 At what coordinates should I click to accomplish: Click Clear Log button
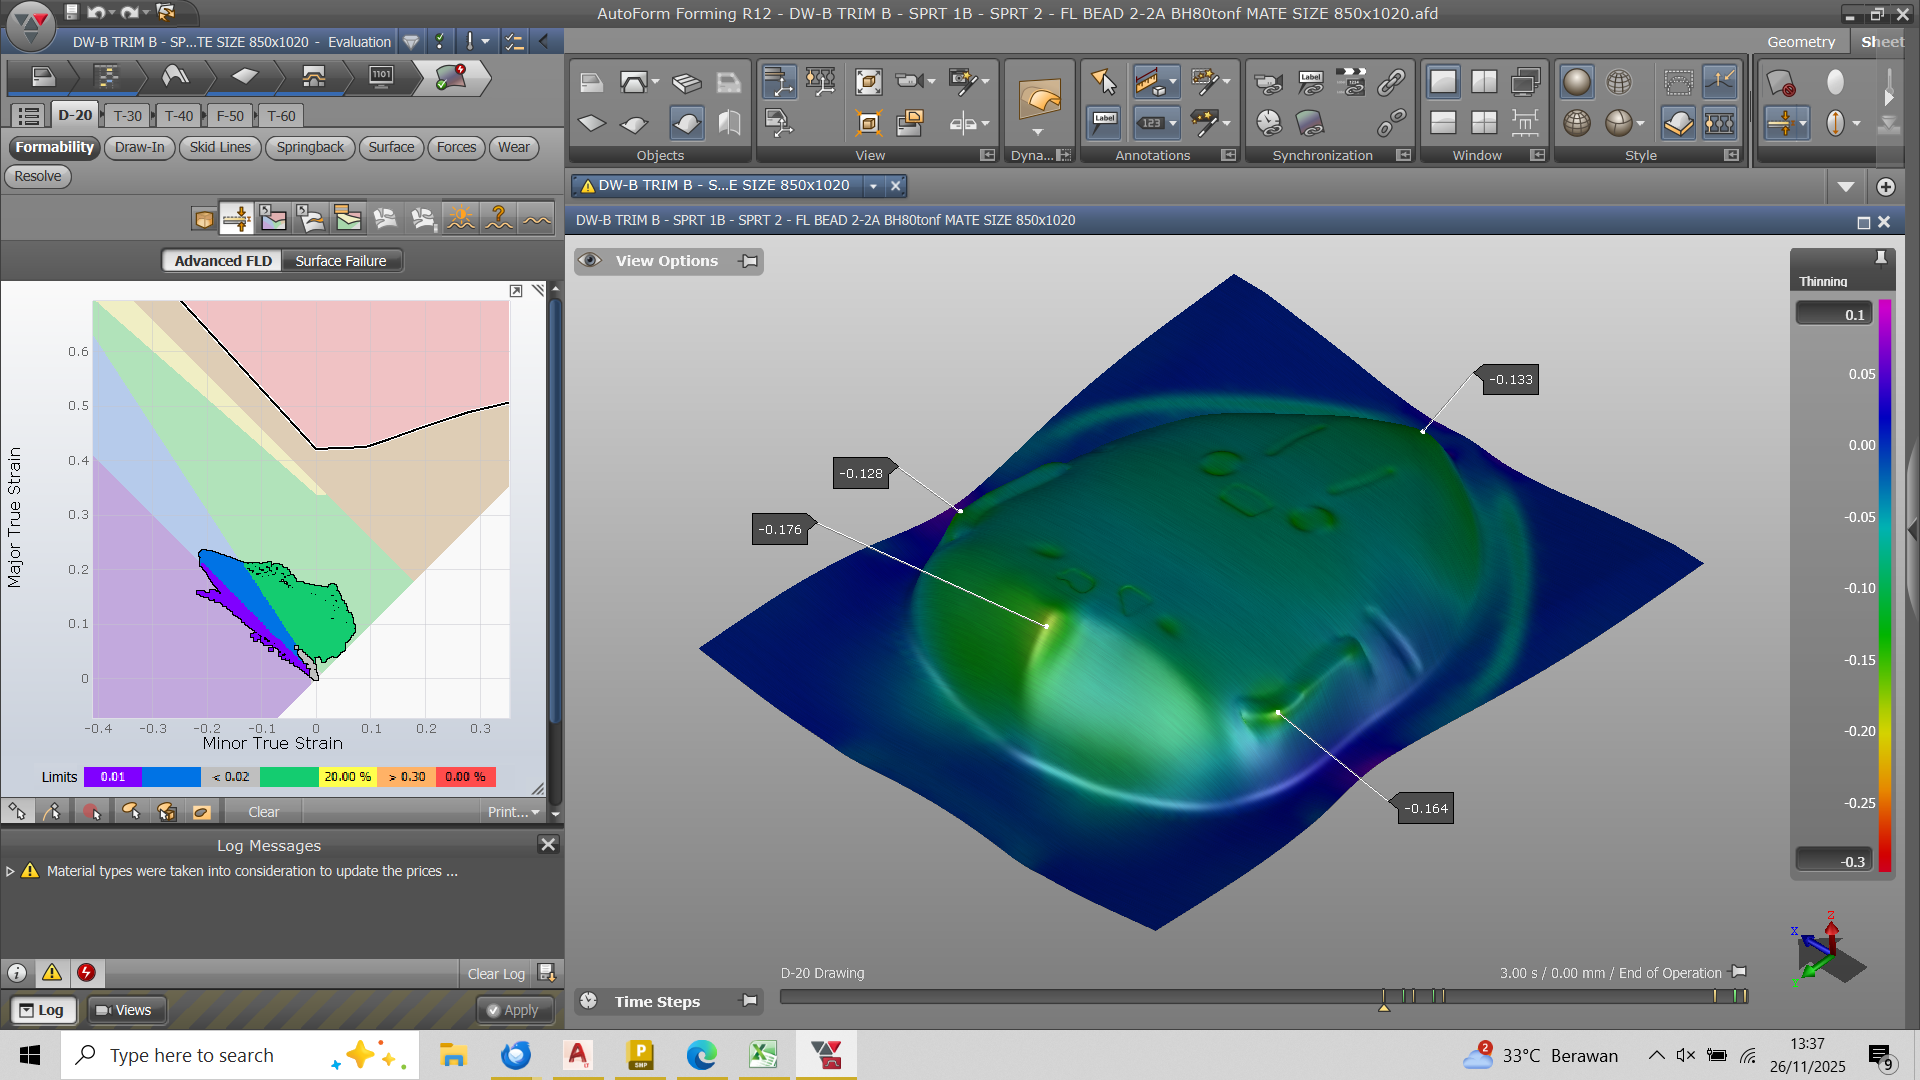pos(496,974)
